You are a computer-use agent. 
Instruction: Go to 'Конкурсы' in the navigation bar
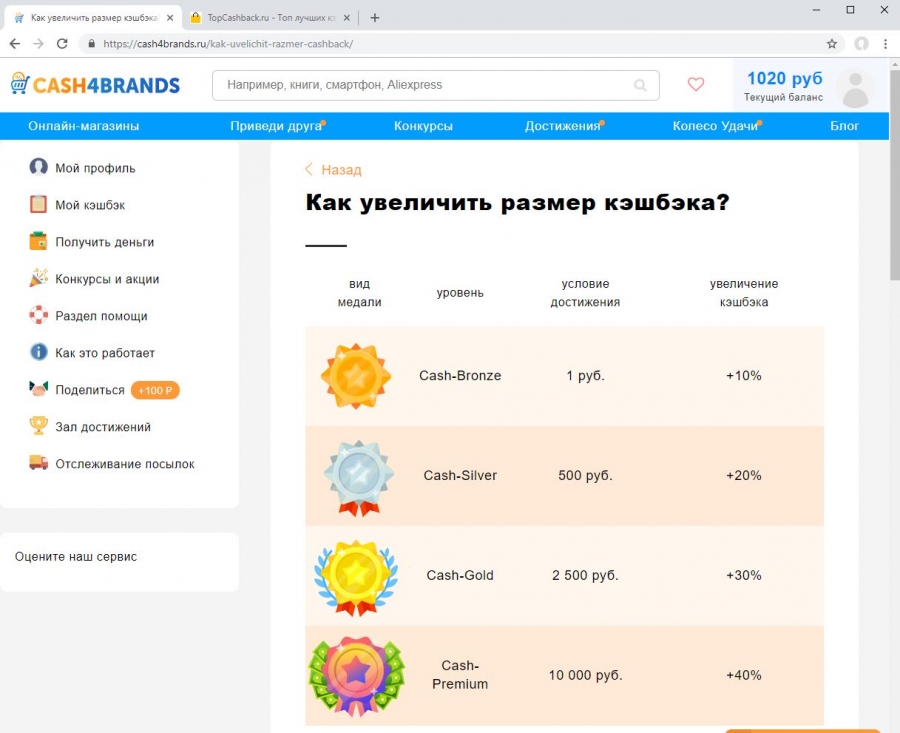pyautogui.click(x=423, y=126)
